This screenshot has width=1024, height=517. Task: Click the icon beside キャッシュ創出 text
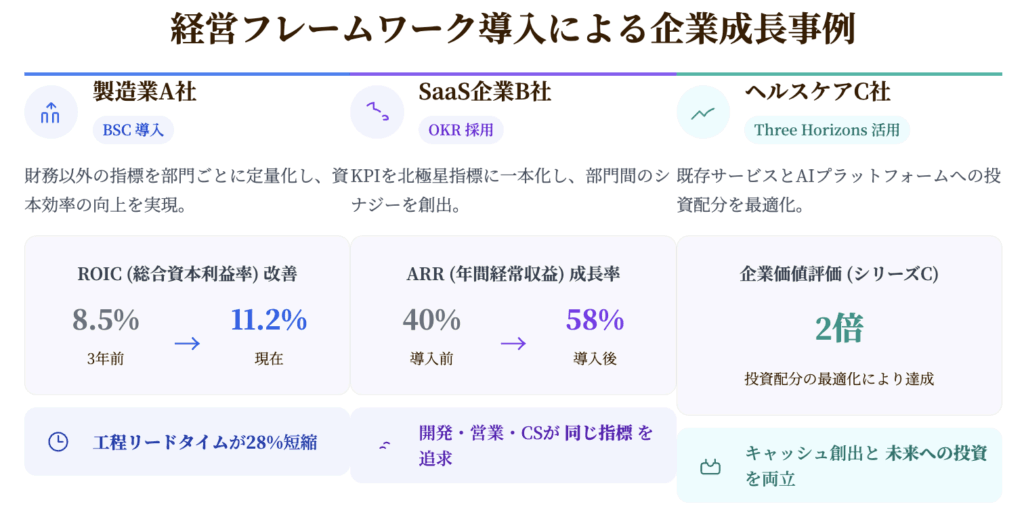pyautogui.click(x=710, y=466)
